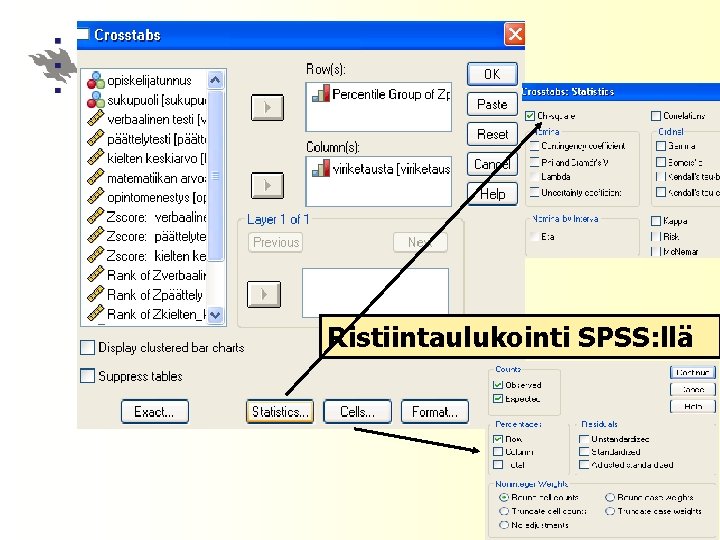Select Truncate case weights radio

click(610, 511)
